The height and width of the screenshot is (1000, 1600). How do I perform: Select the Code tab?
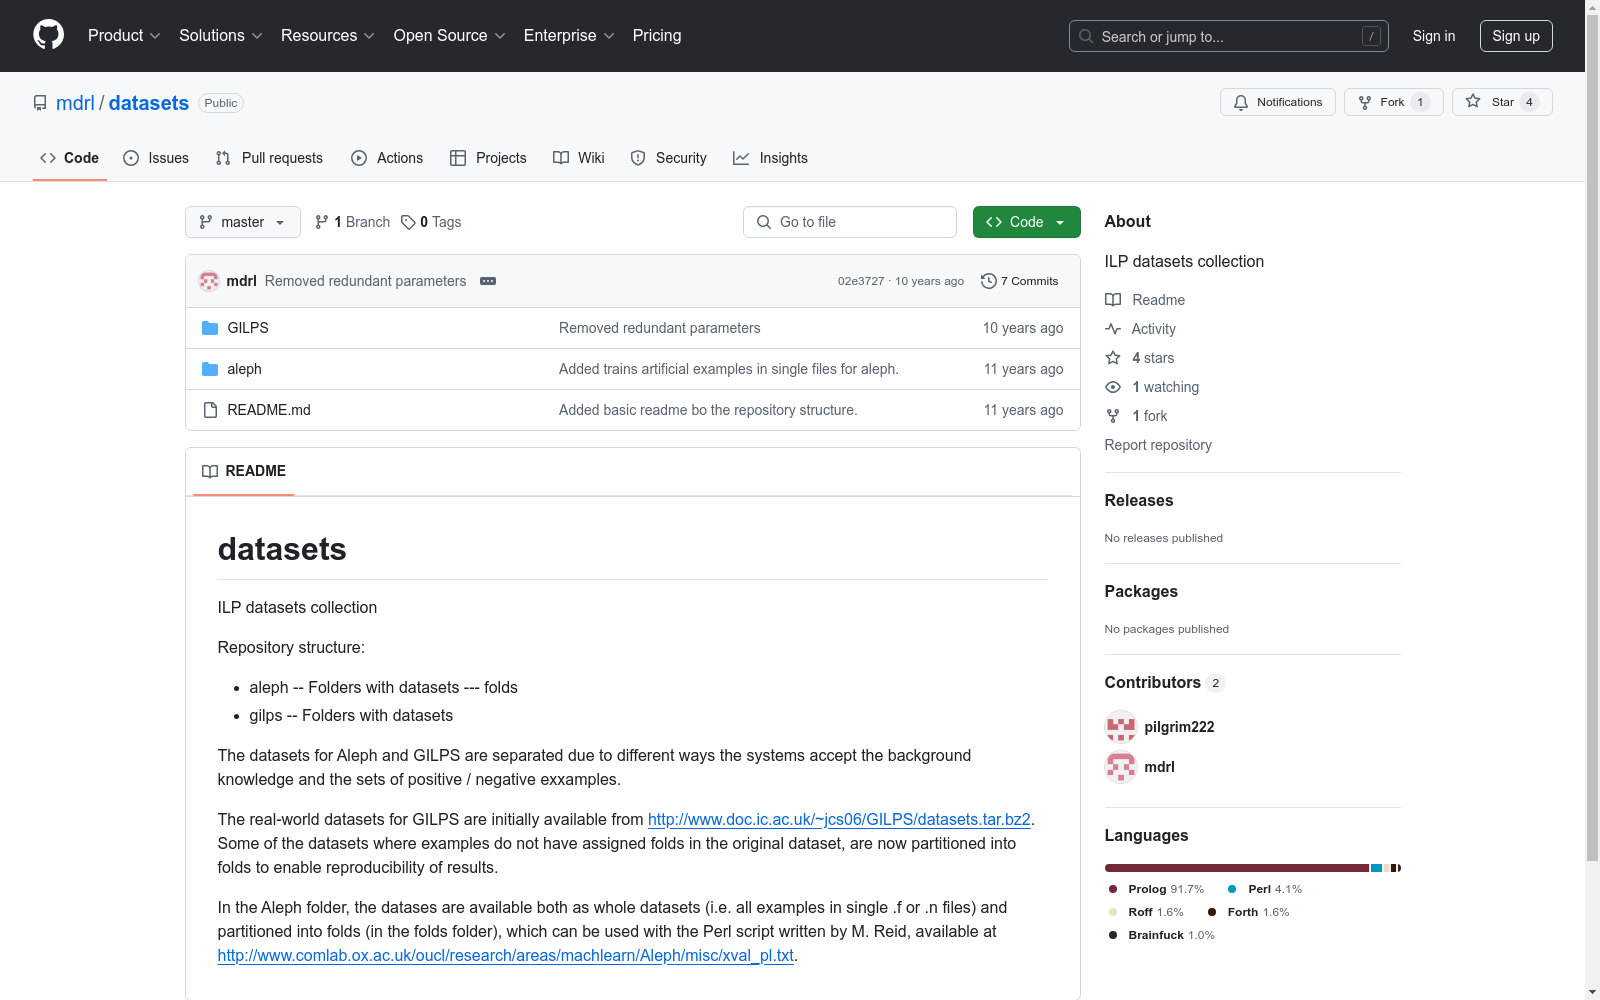click(69, 158)
